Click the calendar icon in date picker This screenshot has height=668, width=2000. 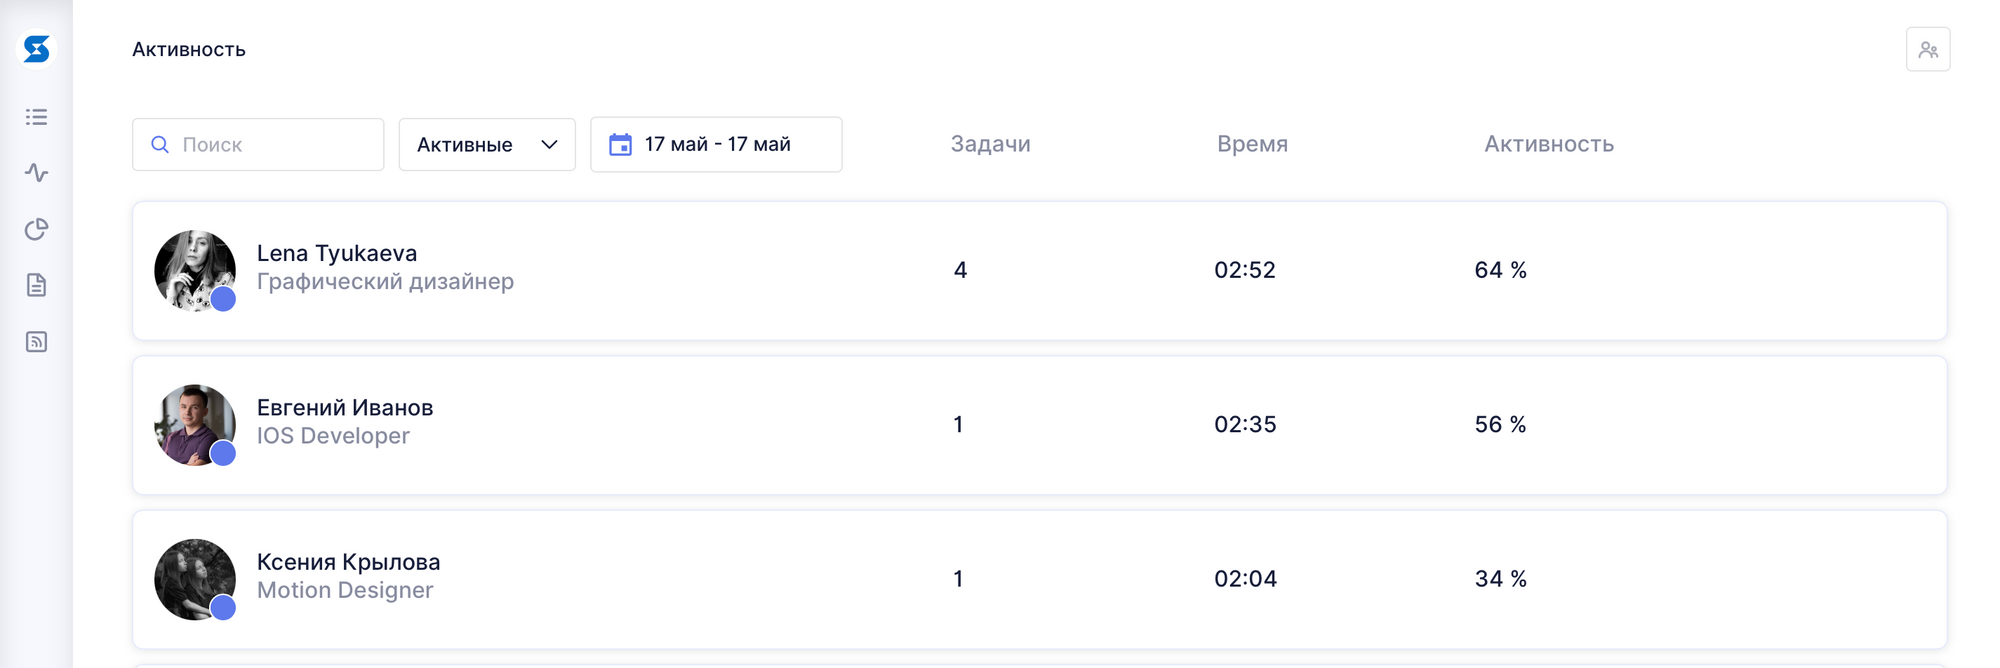coord(620,145)
